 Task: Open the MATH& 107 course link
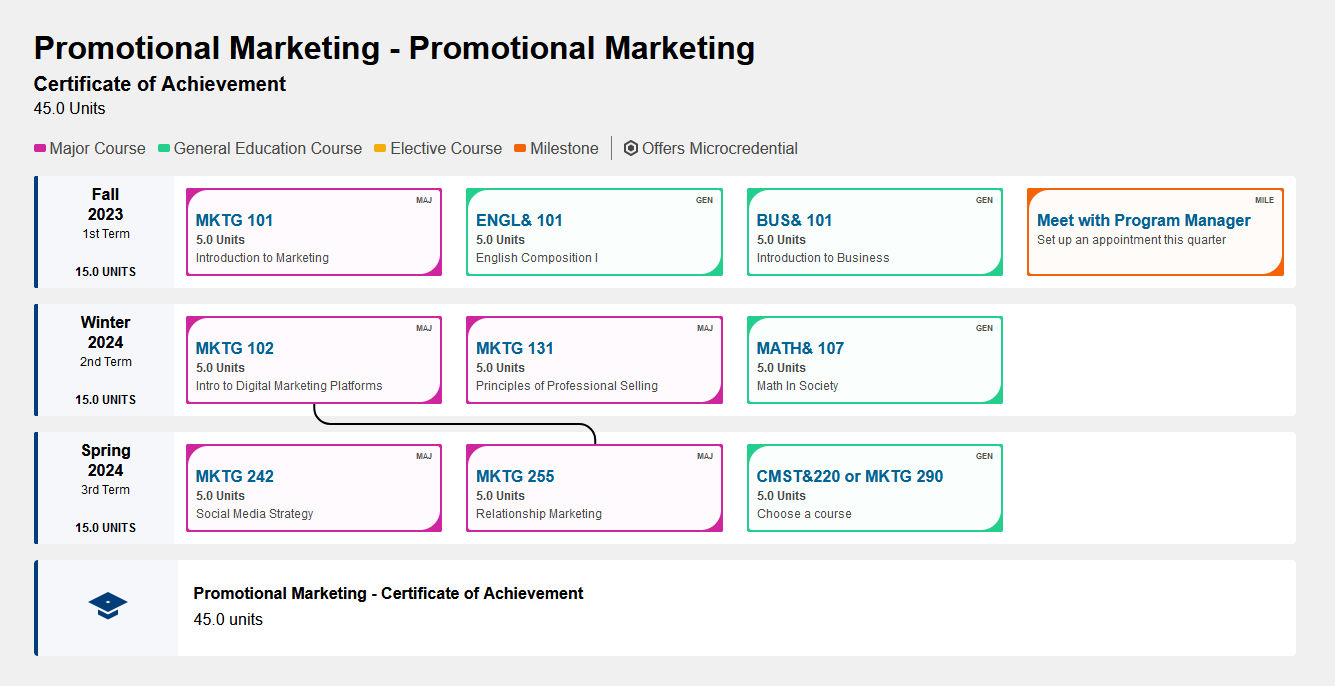point(800,348)
